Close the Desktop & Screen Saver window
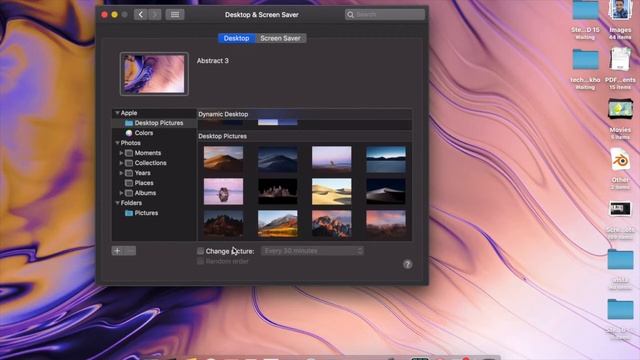Viewport: 640px width, 360px height. pyautogui.click(x=104, y=15)
